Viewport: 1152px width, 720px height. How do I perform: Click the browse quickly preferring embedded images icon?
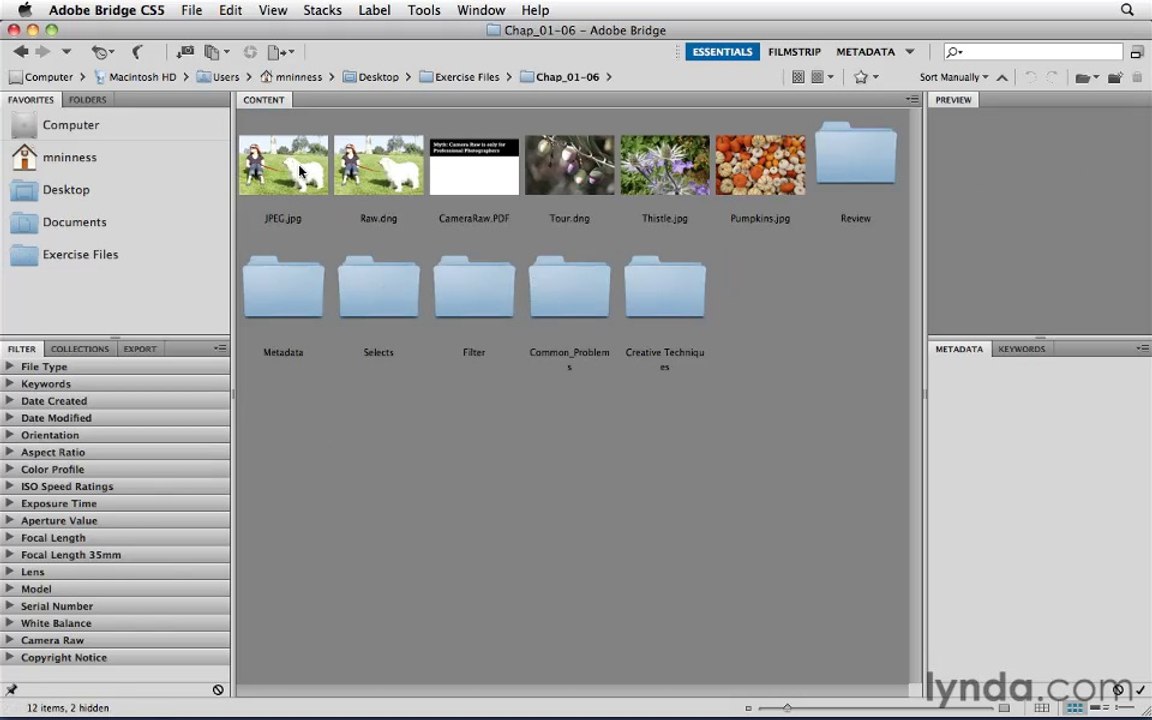[x=798, y=77]
